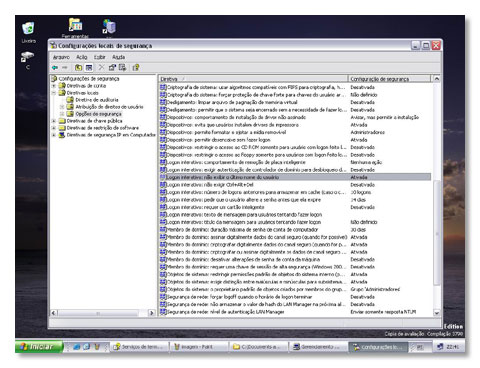Click the Internet Explorer quick launch icon

77,347
